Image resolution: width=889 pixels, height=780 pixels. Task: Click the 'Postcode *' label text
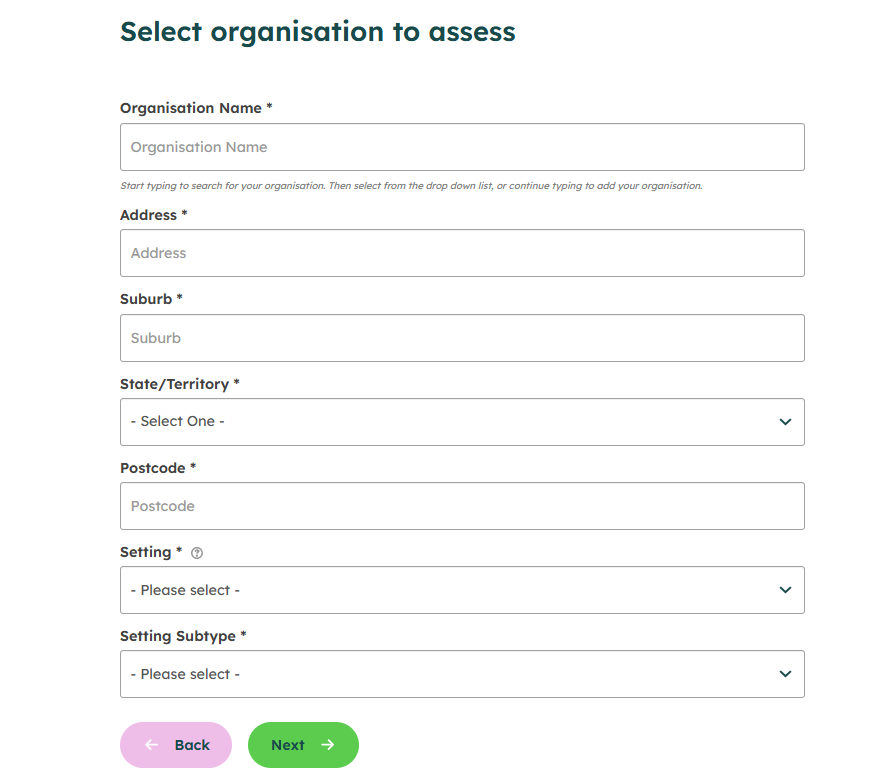point(158,468)
